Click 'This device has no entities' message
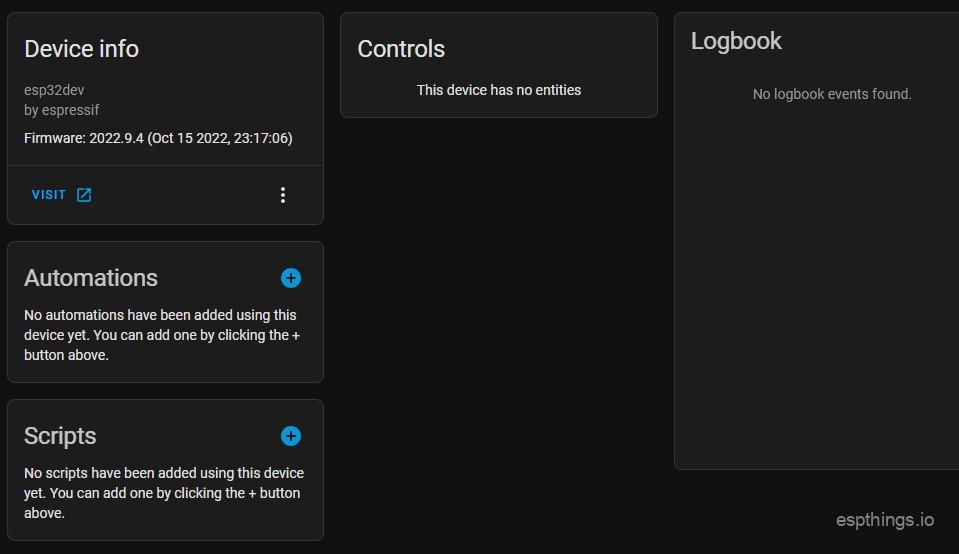 pos(499,90)
